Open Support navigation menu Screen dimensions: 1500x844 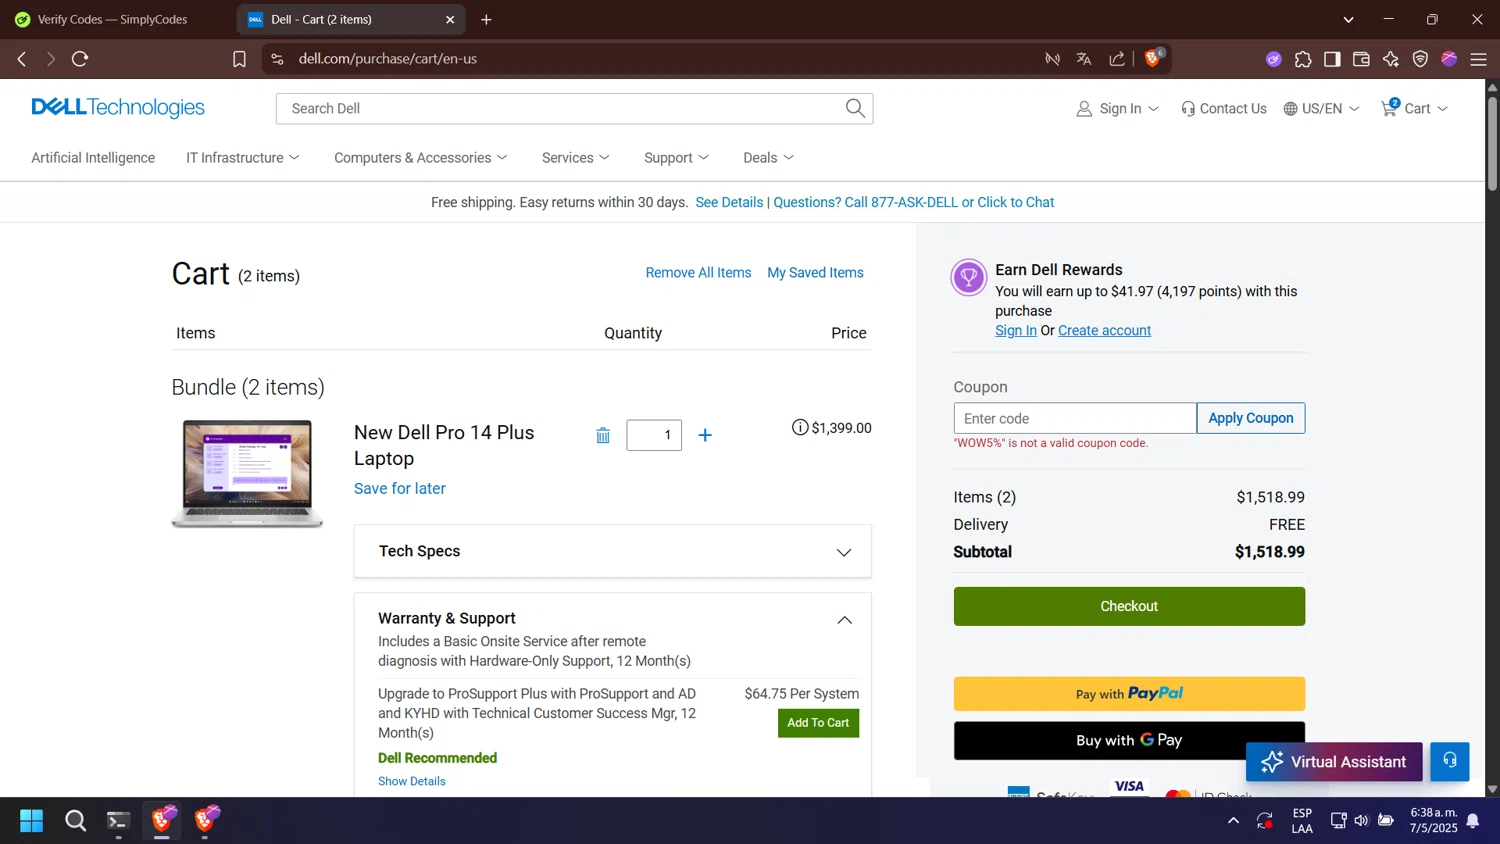click(x=677, y=158)
